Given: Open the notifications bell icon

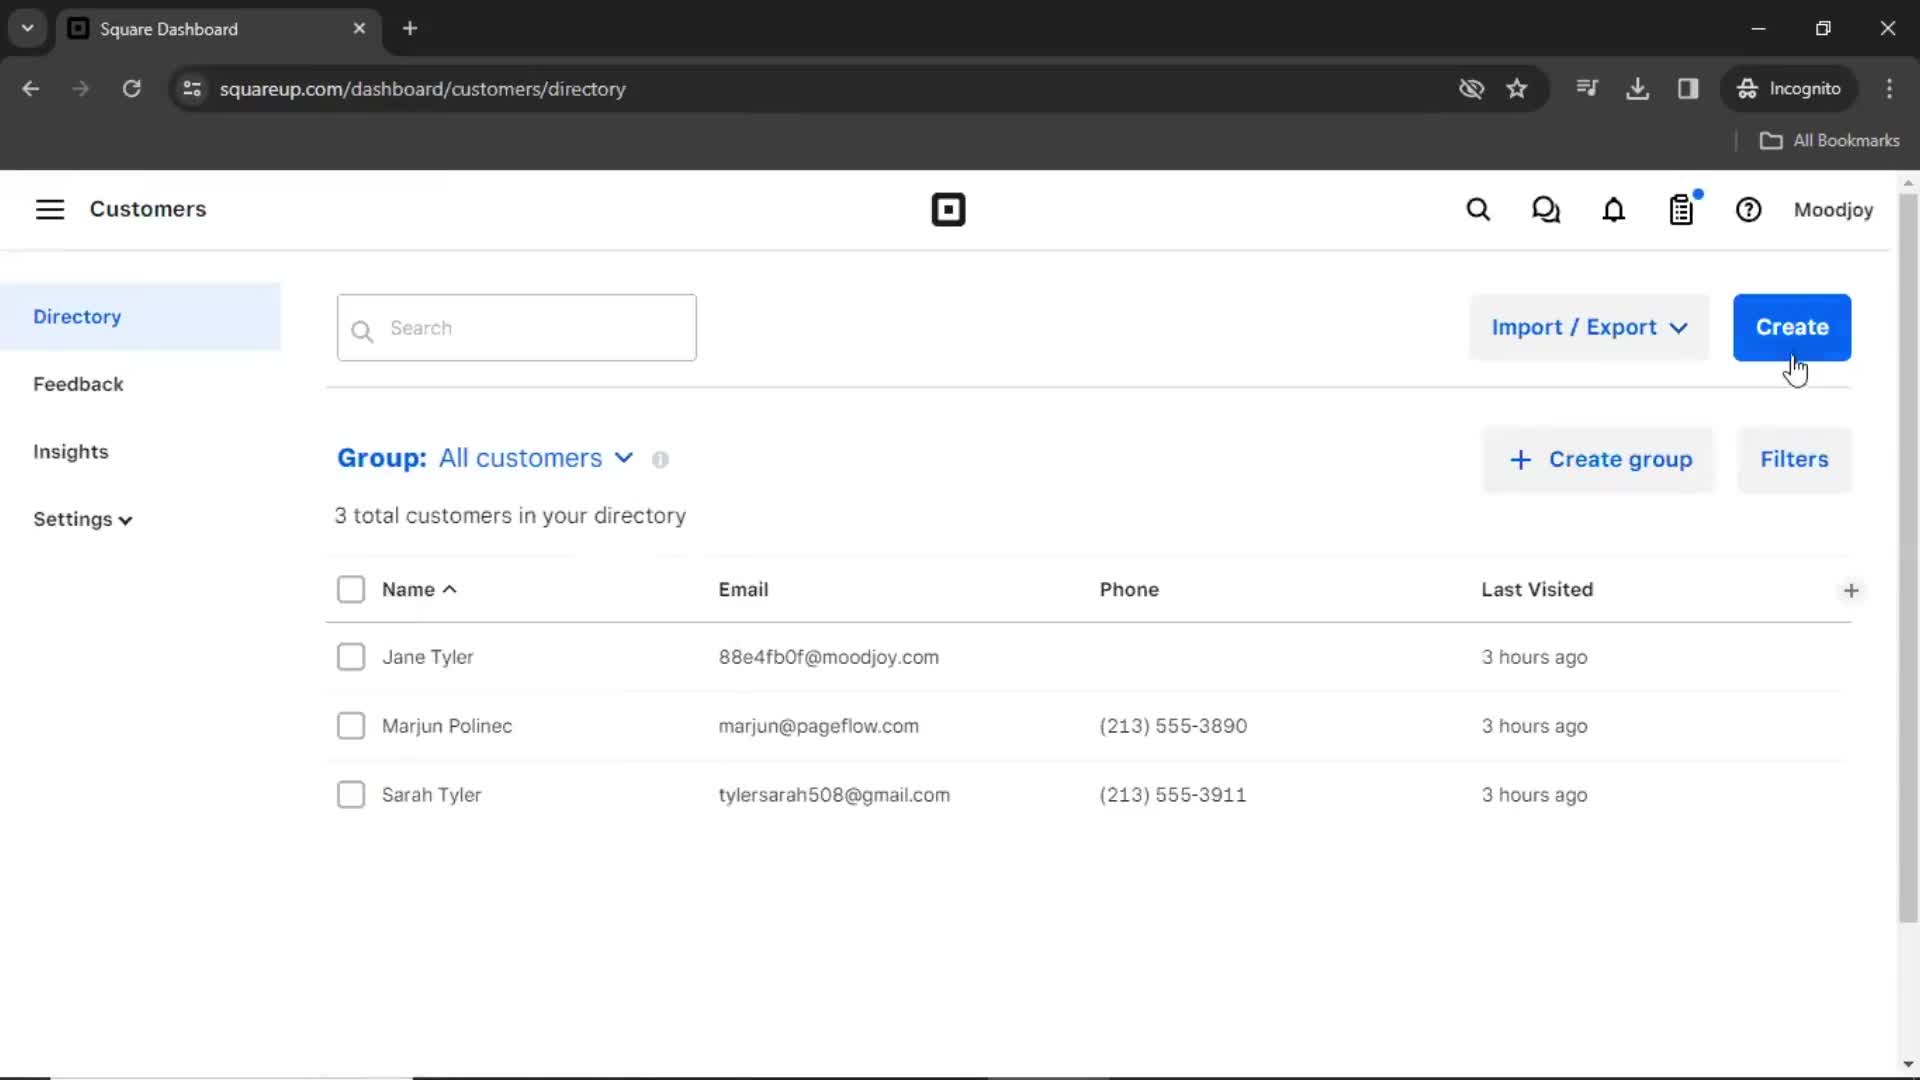Looking at the screenshot, I should click(1614, 210).
